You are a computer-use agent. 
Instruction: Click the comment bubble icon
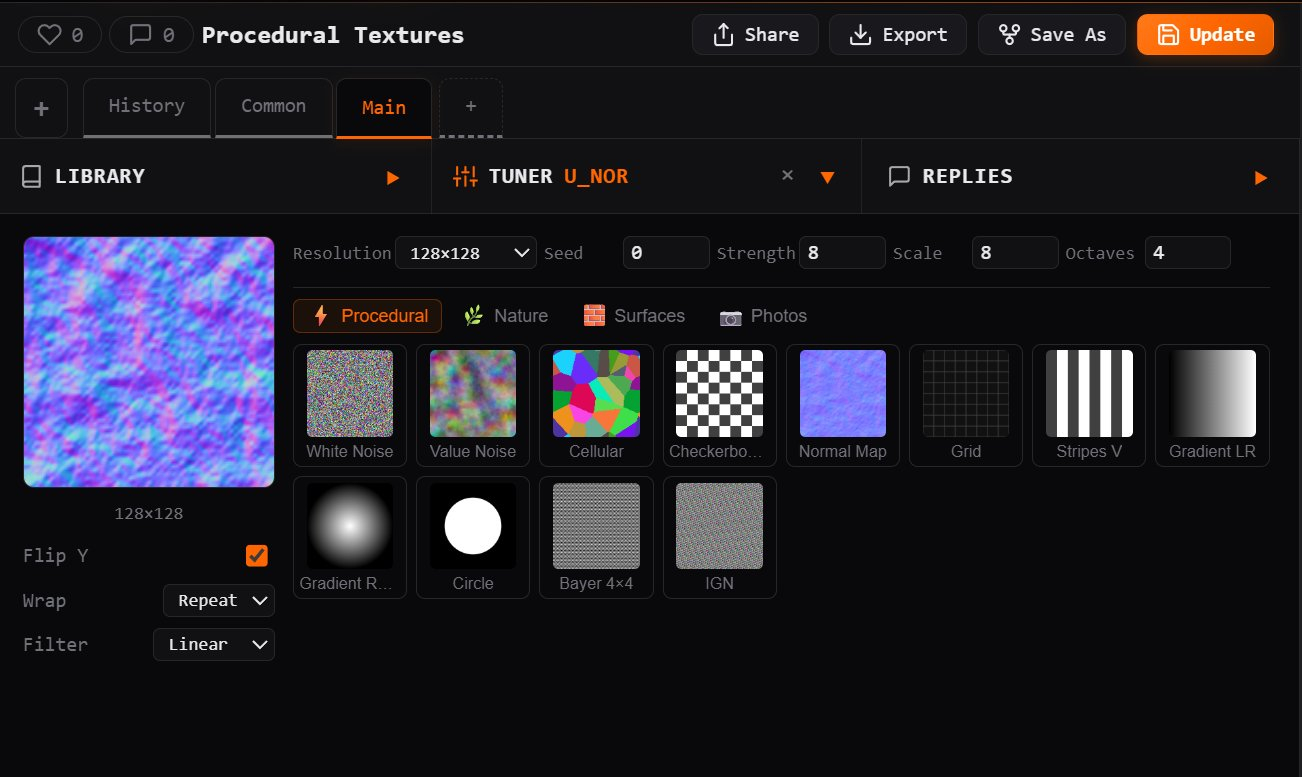click(141, 35)
